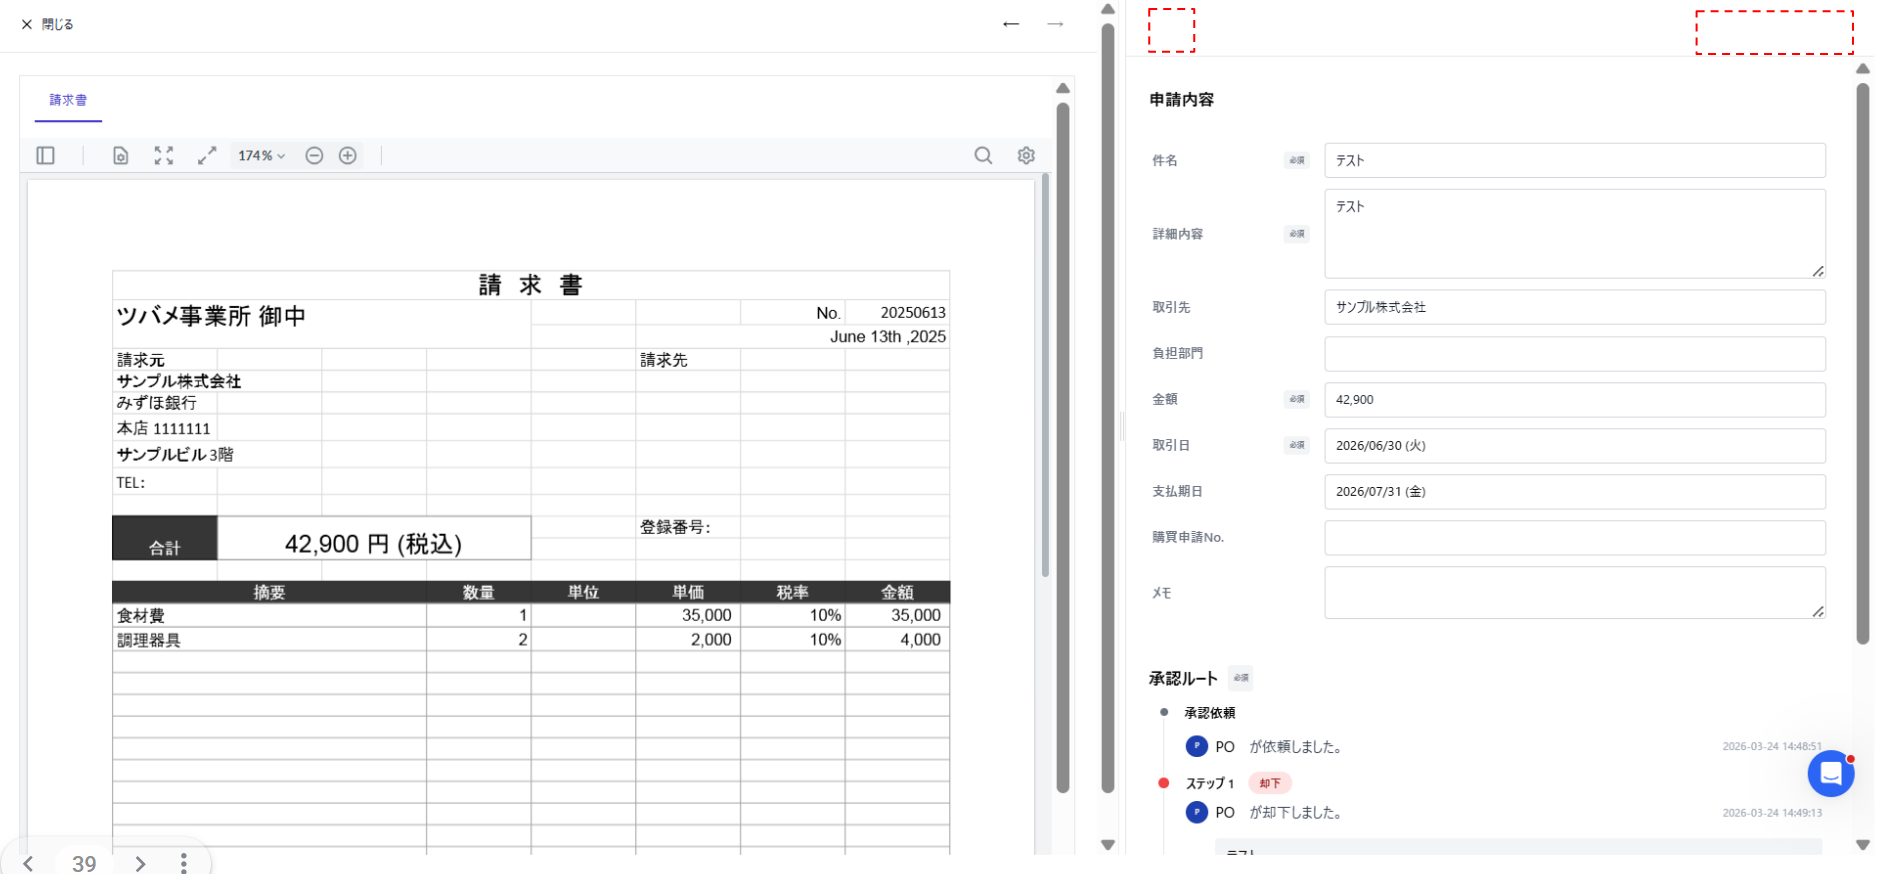Image resolution: width=1886 pixels, height=874 pixels.
Task: Click the ステップ 1 approval step label
Action: pos(1210,783)
